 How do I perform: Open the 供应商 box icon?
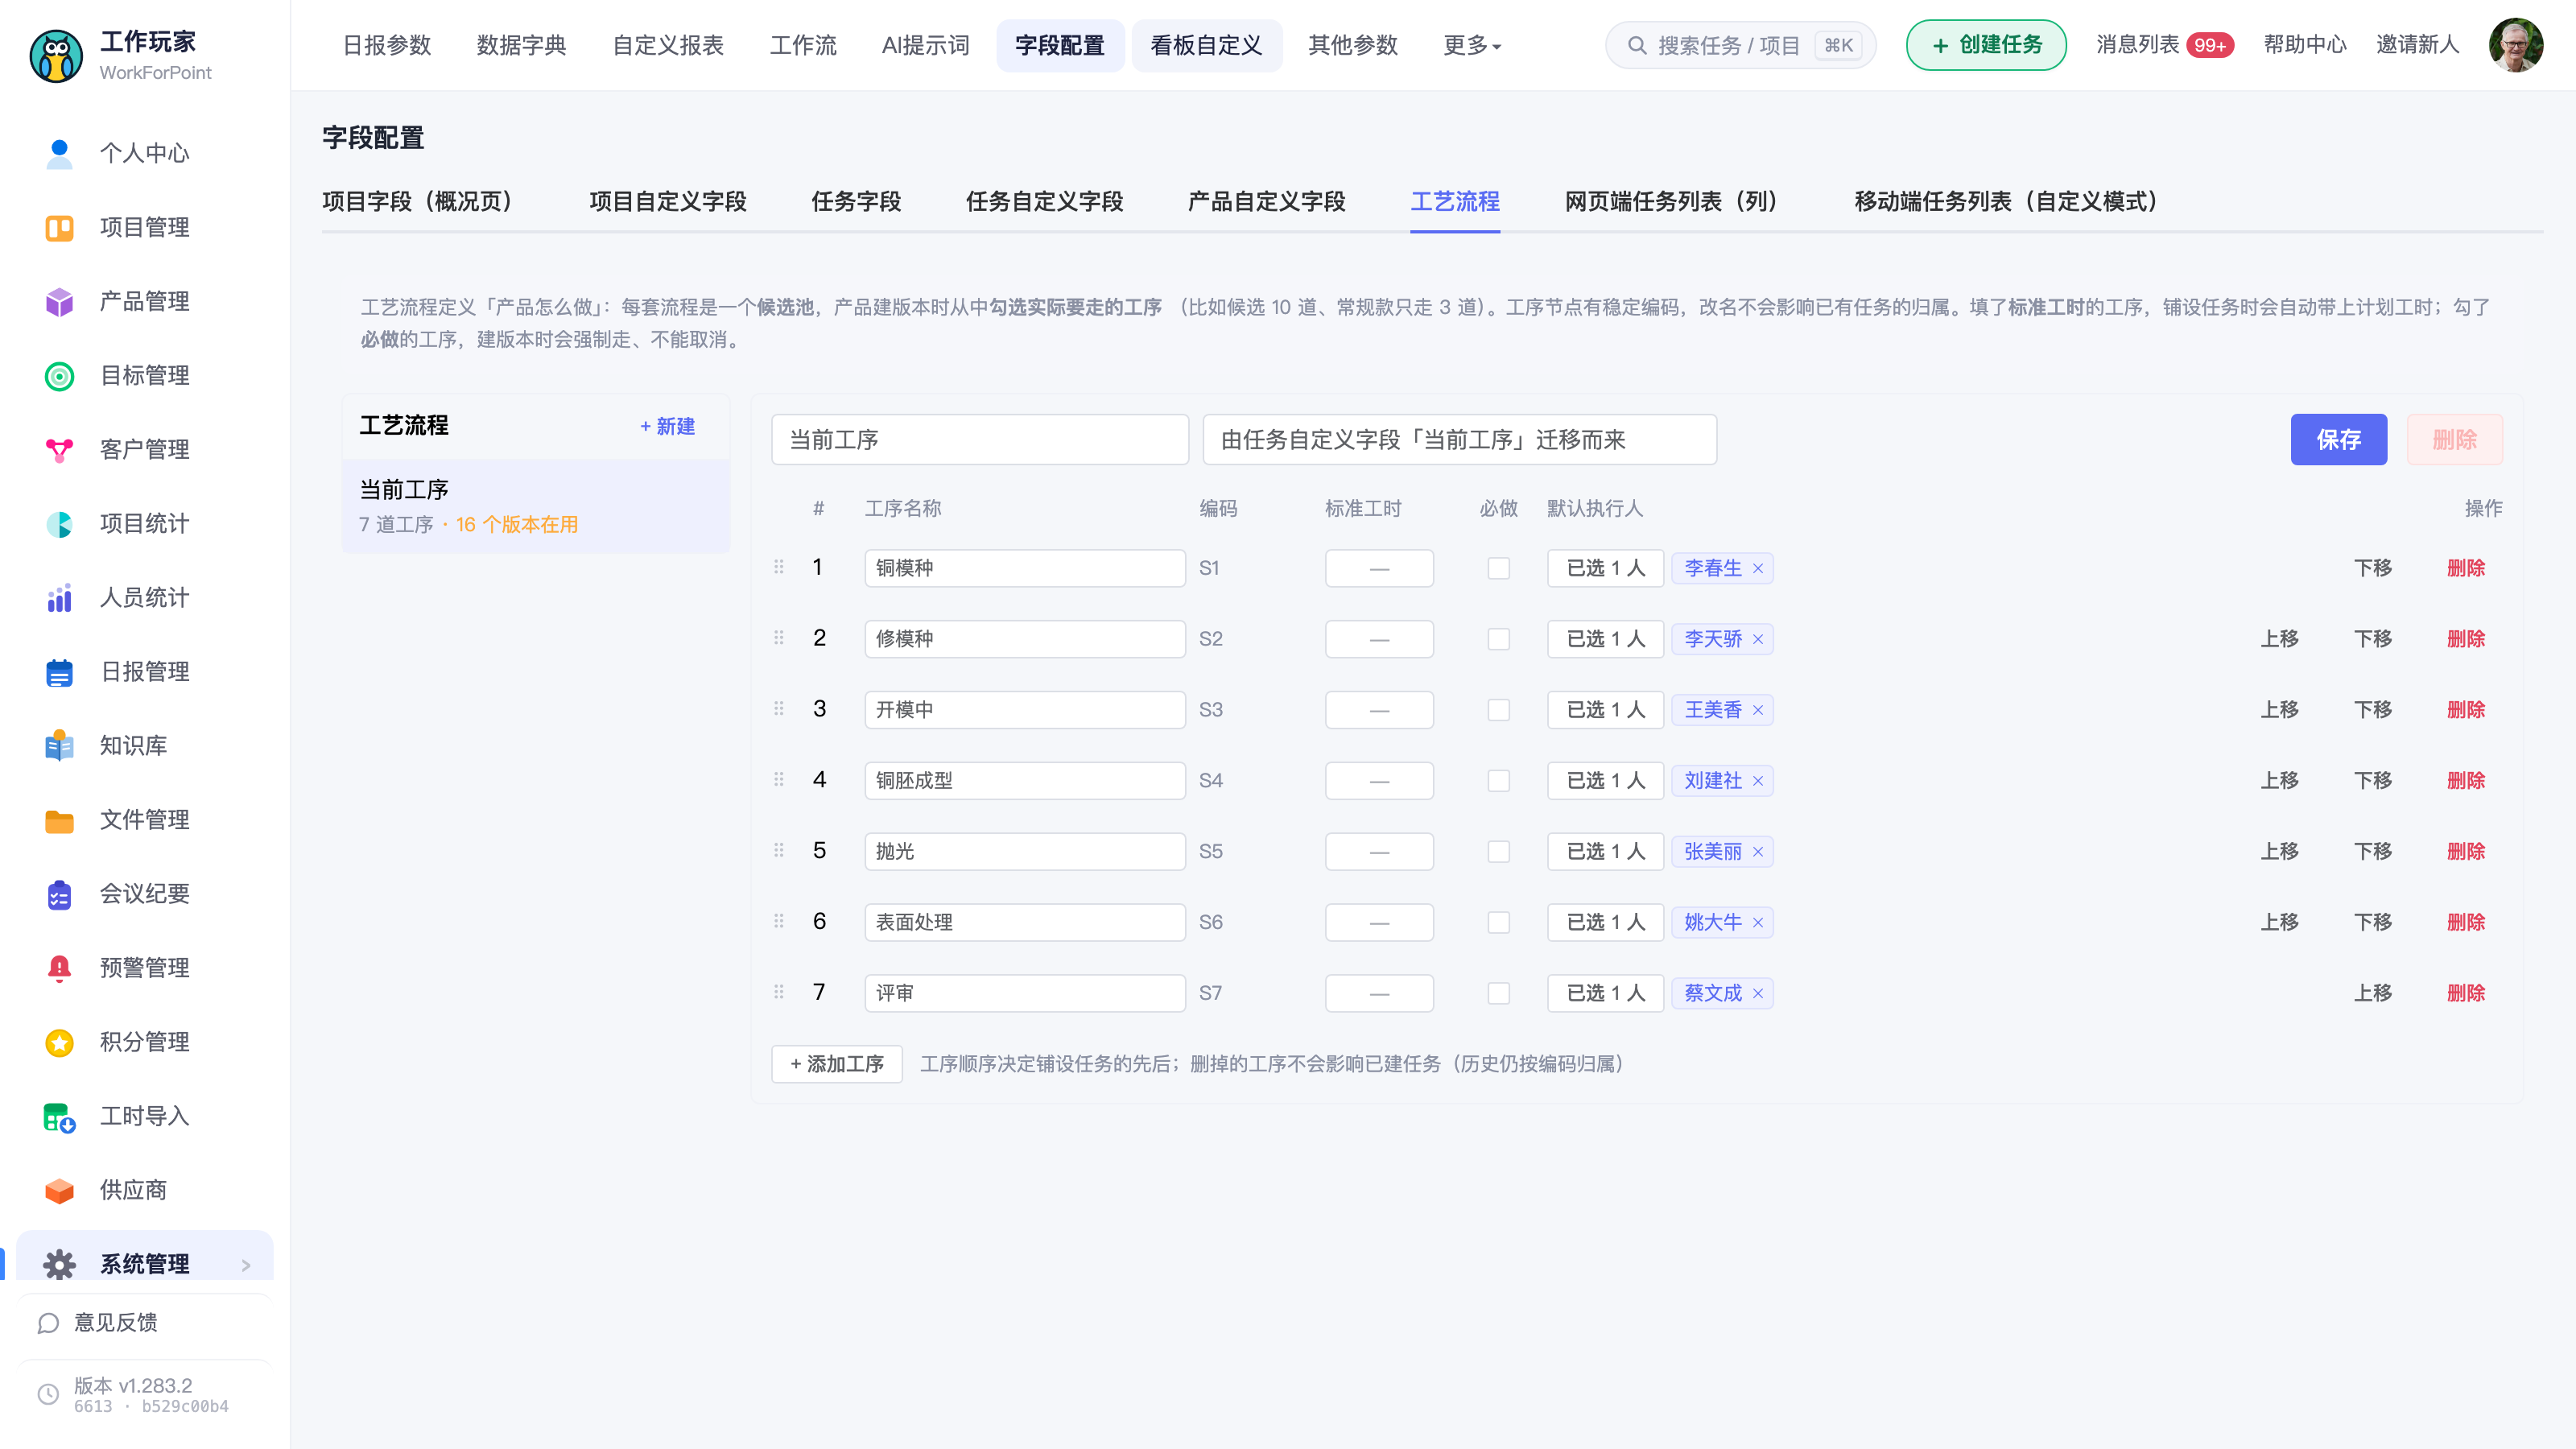coord(59,1190)
